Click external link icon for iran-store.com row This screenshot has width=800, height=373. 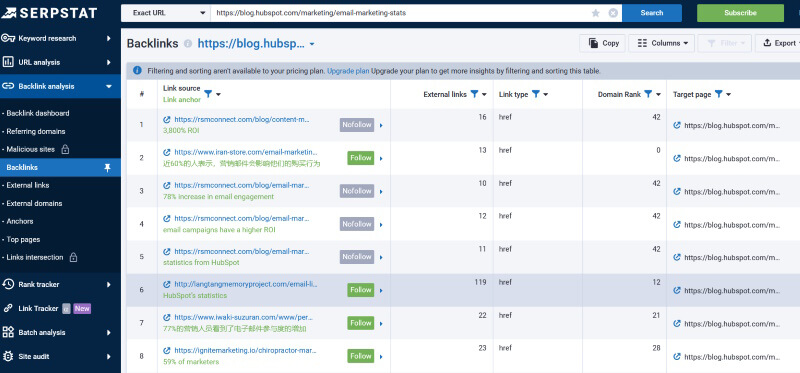click(167, 152)
